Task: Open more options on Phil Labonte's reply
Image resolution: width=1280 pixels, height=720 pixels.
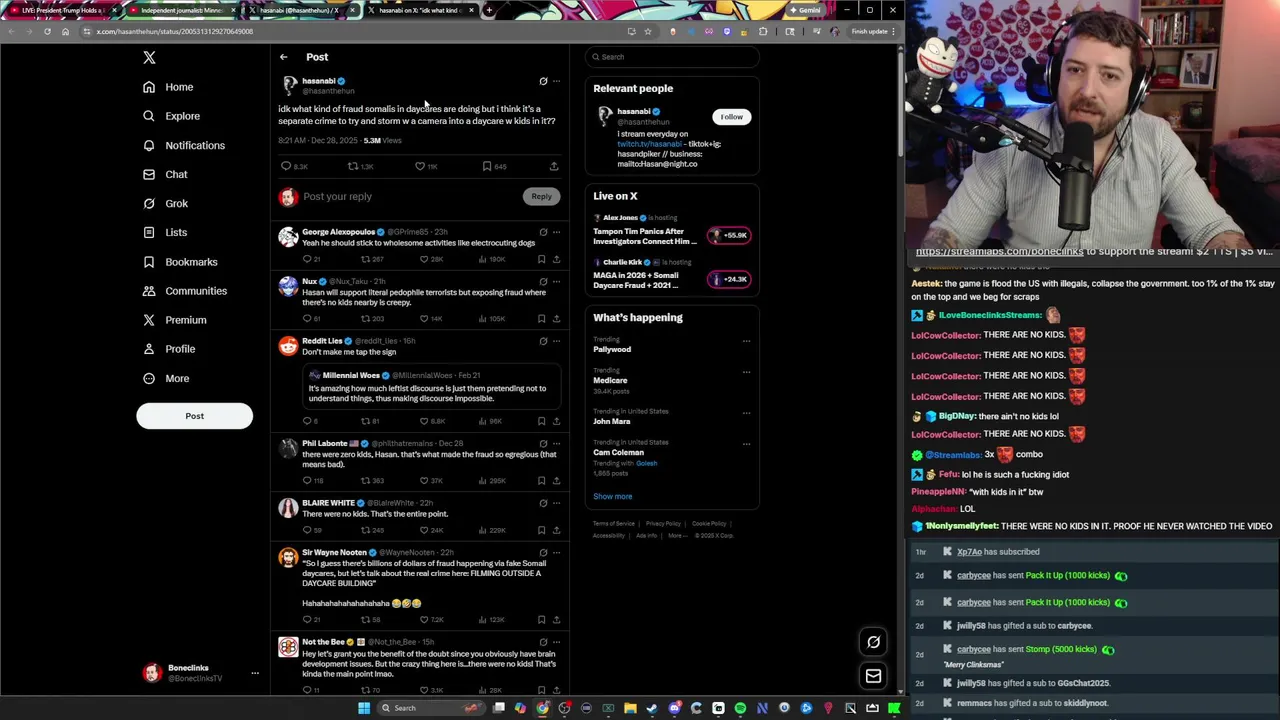Action: 557,444
